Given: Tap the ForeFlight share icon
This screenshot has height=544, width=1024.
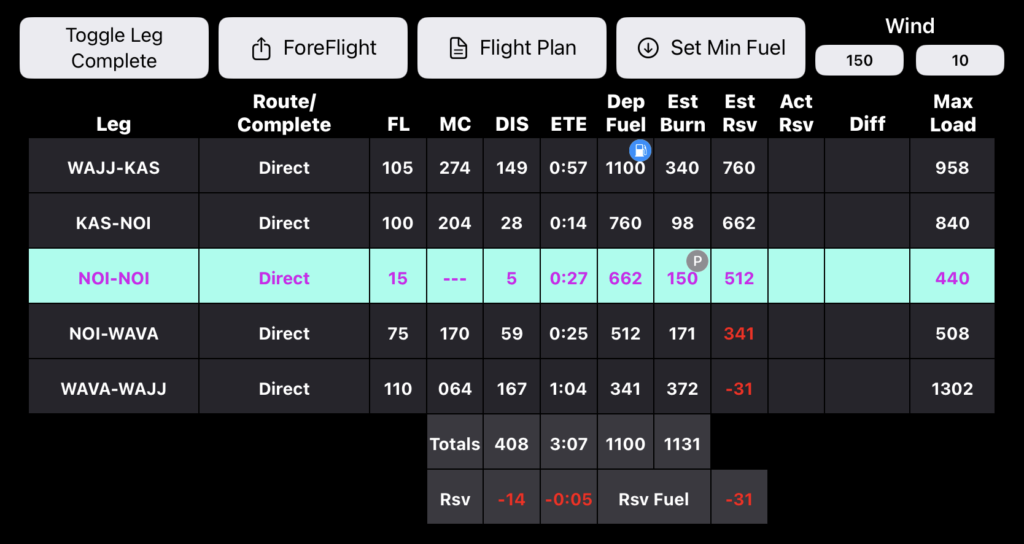Looking at the screenshot, I should click(x=261, y=48).
